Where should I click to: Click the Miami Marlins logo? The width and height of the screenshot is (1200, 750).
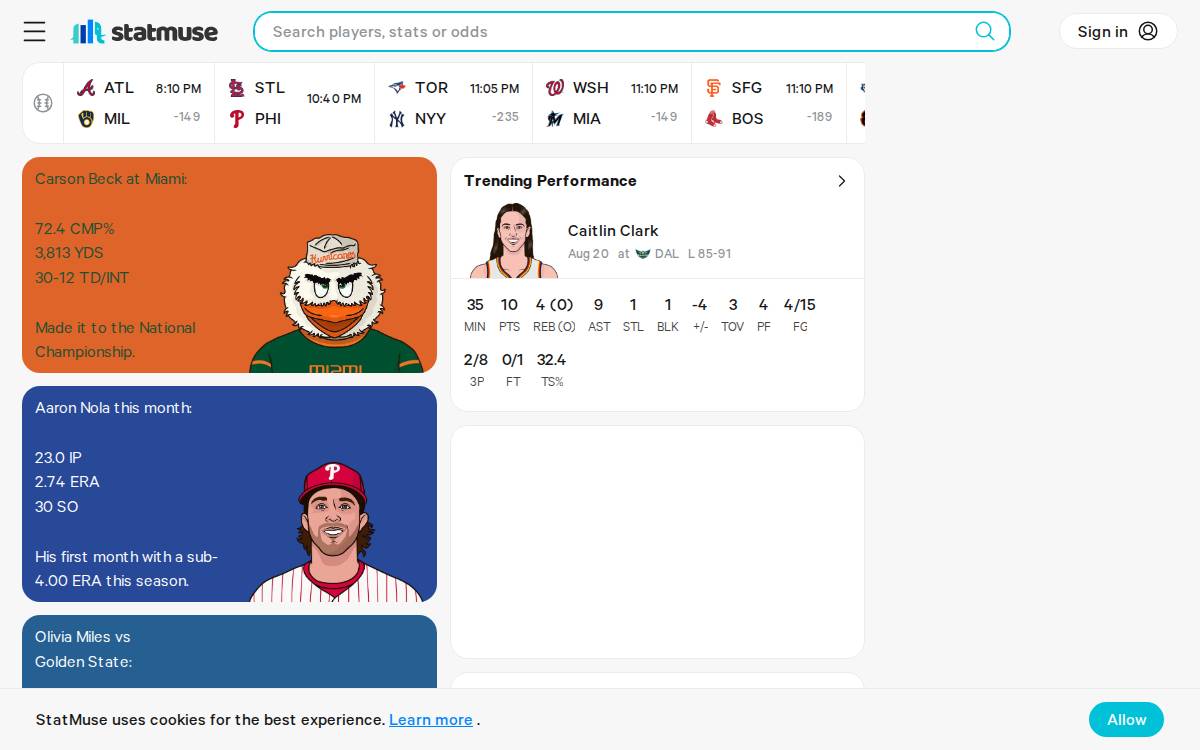[555, 119]
